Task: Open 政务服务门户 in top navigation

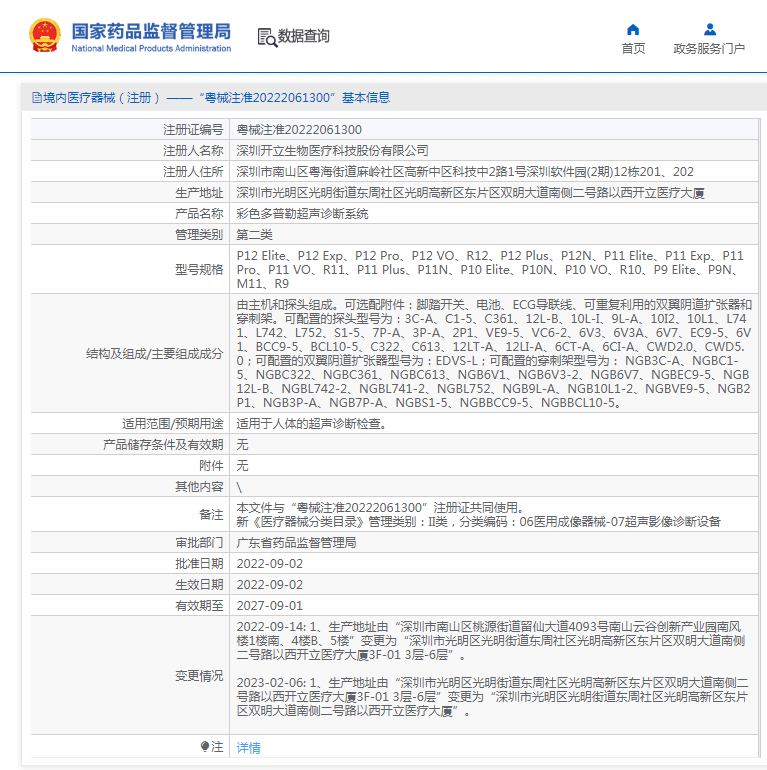Action: click(x=709, y=48)
